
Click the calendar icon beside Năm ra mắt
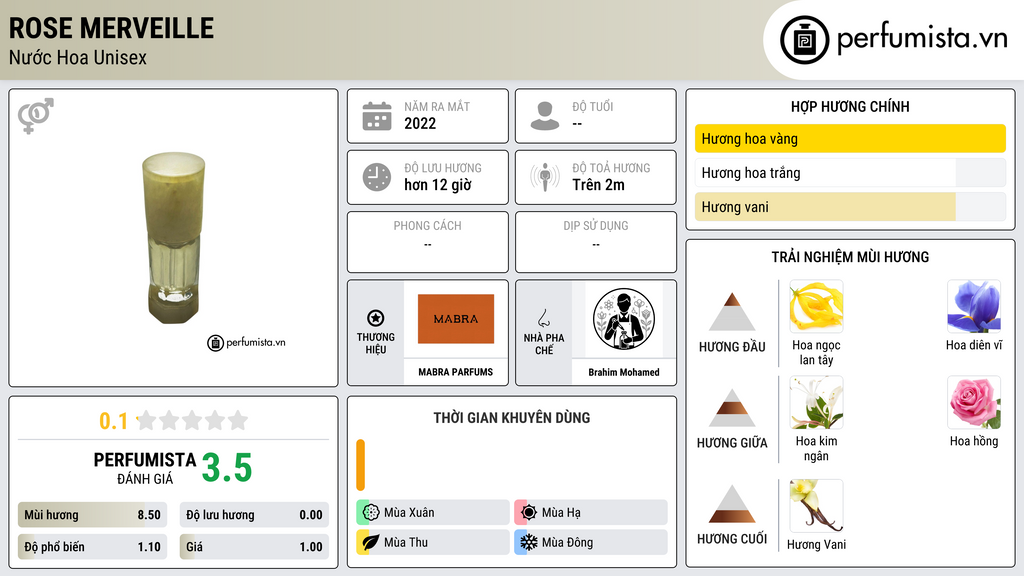377,116
